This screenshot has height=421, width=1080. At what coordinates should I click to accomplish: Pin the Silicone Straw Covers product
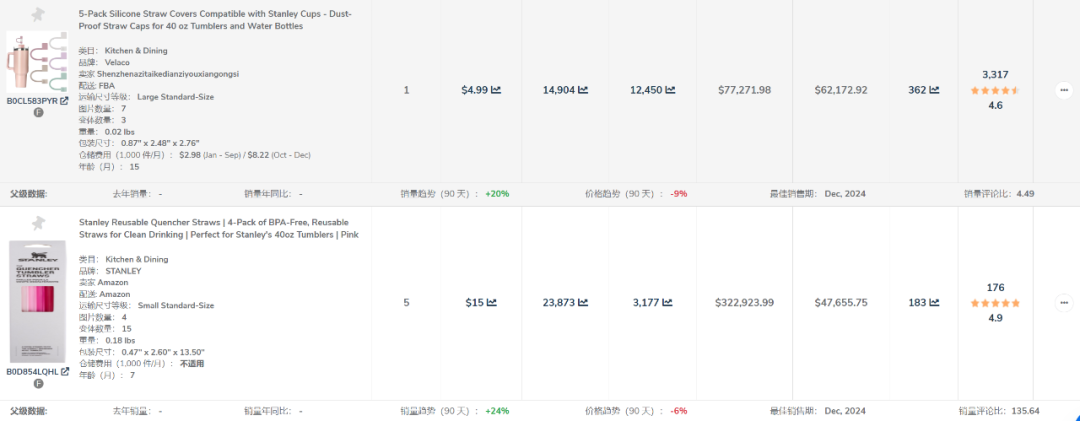[38, 14]
